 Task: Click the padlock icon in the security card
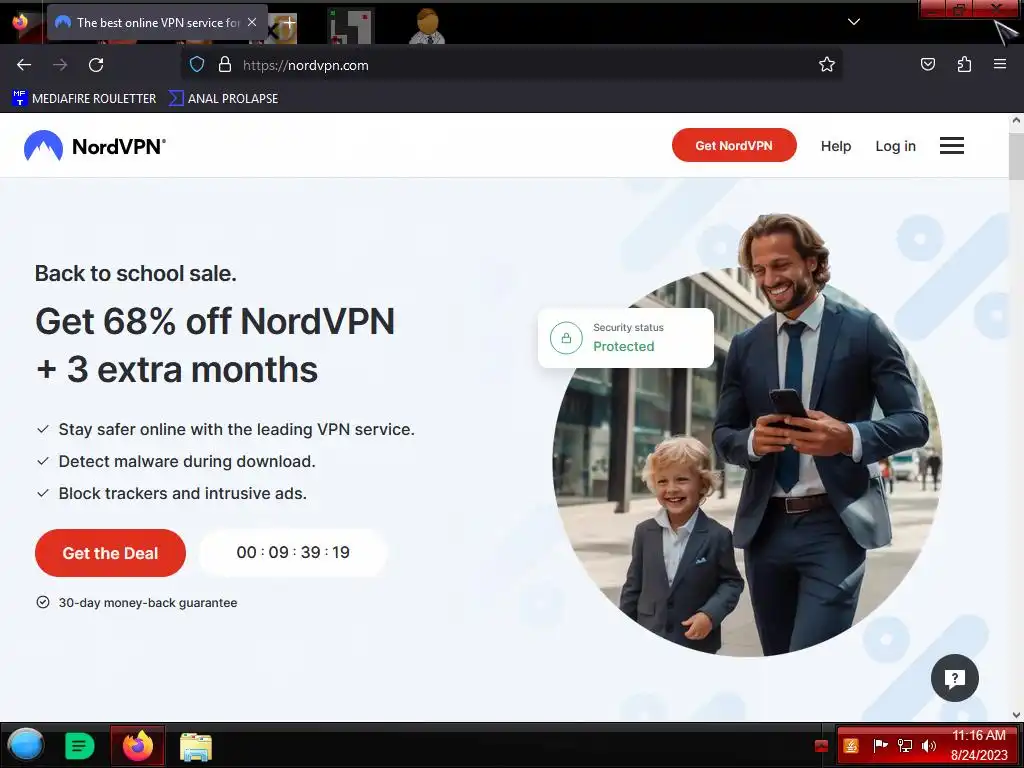[566, 338]
